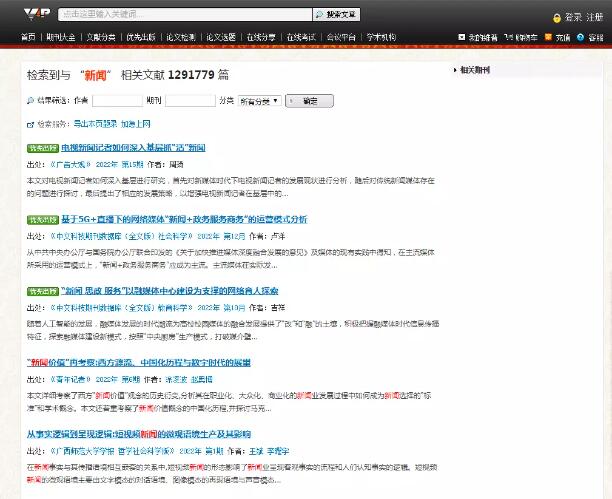Open 在线分享 in the navigation bar
This screenshot has height=499, width=612.
(261, 37)
